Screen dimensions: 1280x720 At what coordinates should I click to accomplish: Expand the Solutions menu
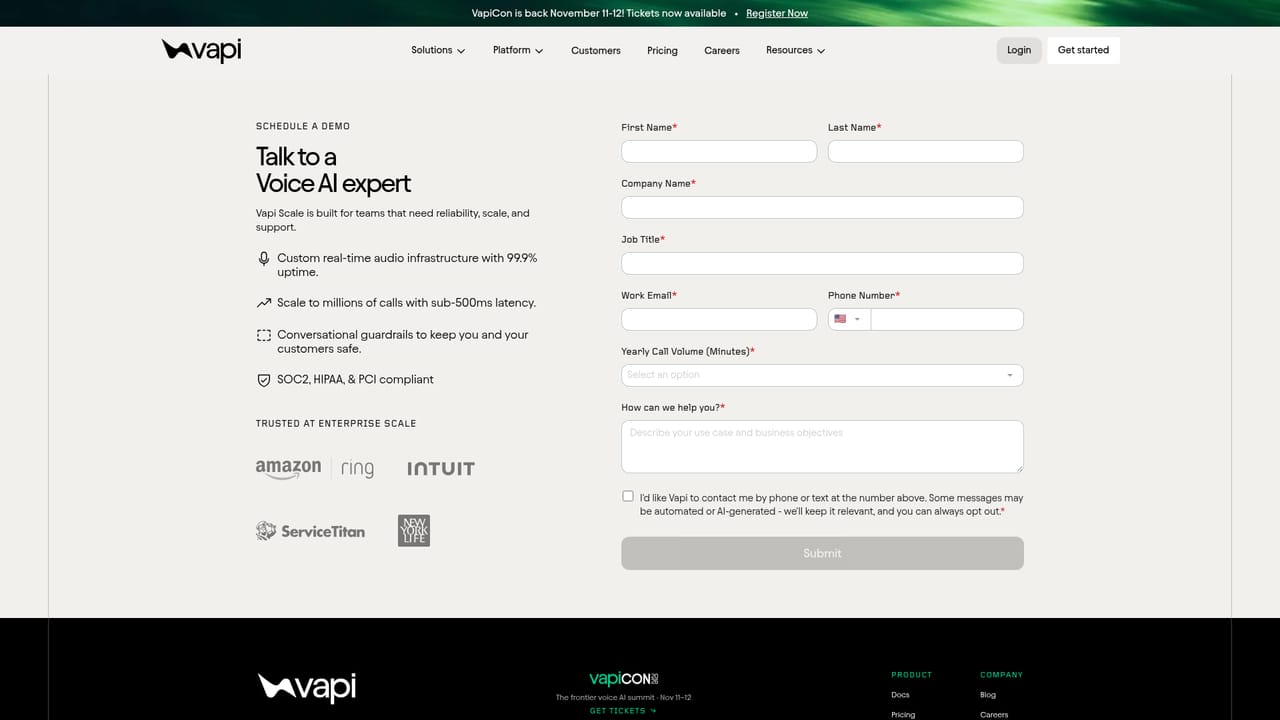(438, 50)
